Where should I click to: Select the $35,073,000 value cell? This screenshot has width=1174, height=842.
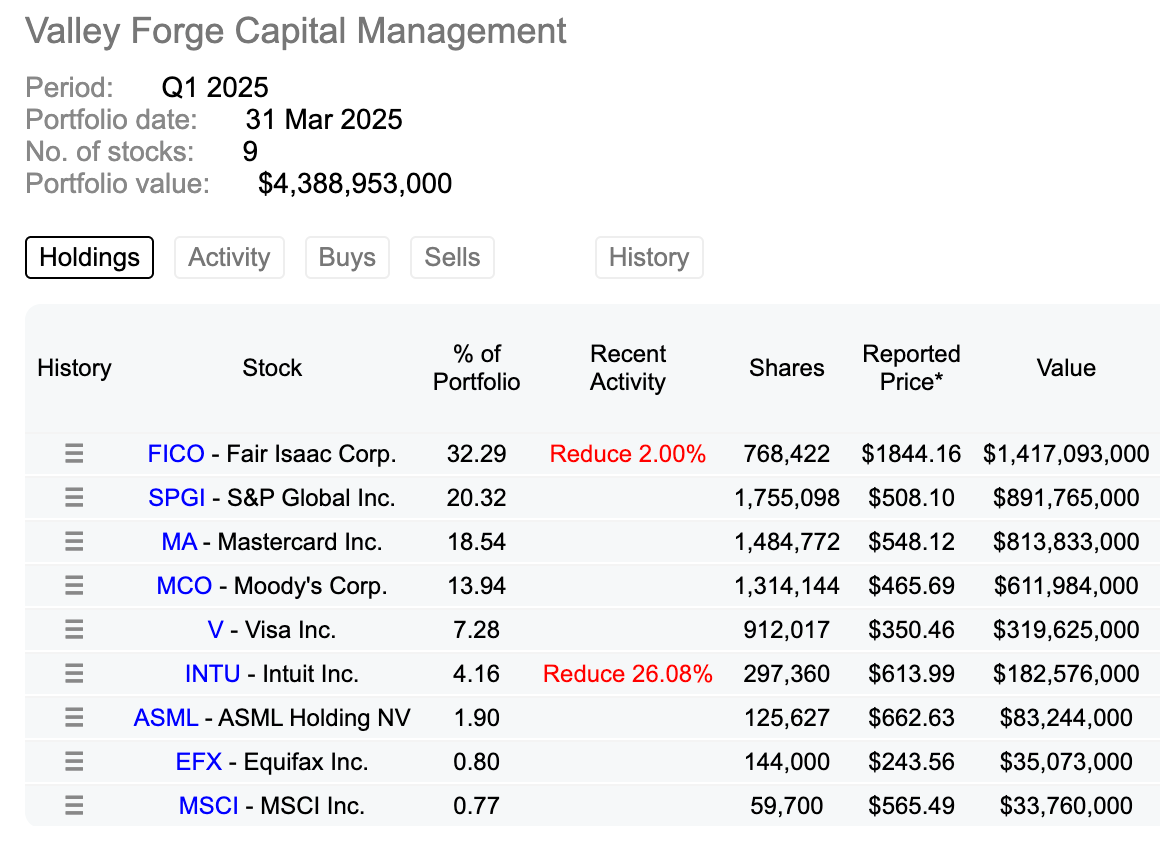pos(1066,762)
